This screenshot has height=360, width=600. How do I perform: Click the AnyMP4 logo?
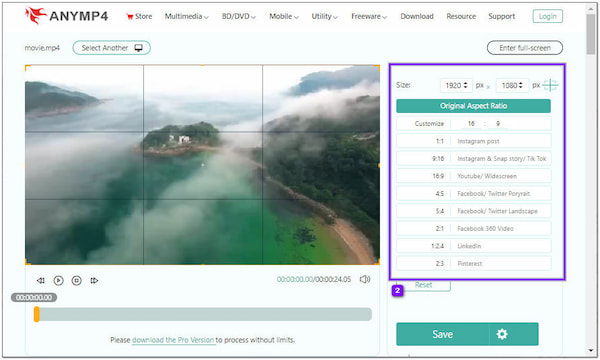click(66, 16)
